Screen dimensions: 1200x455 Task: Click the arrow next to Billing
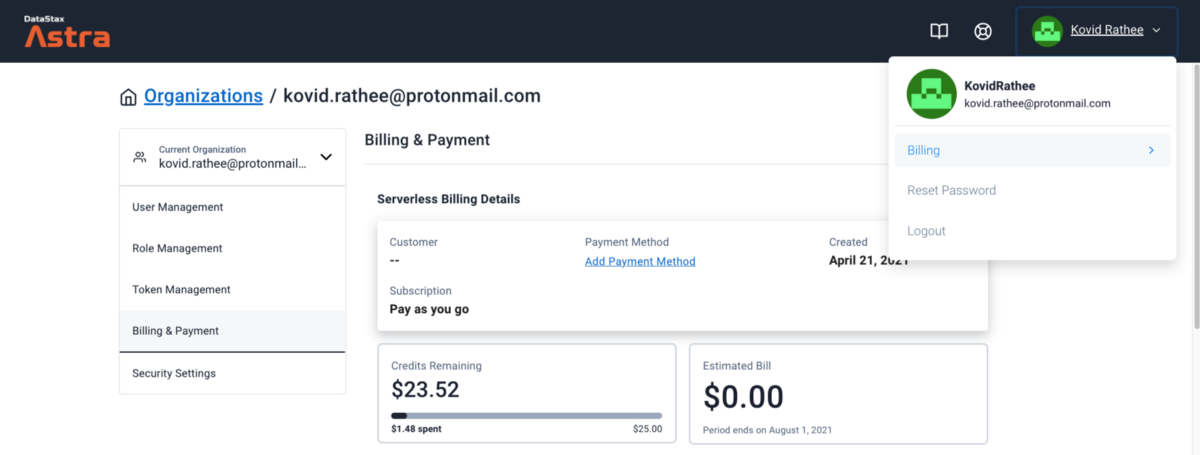(1151, 150)
